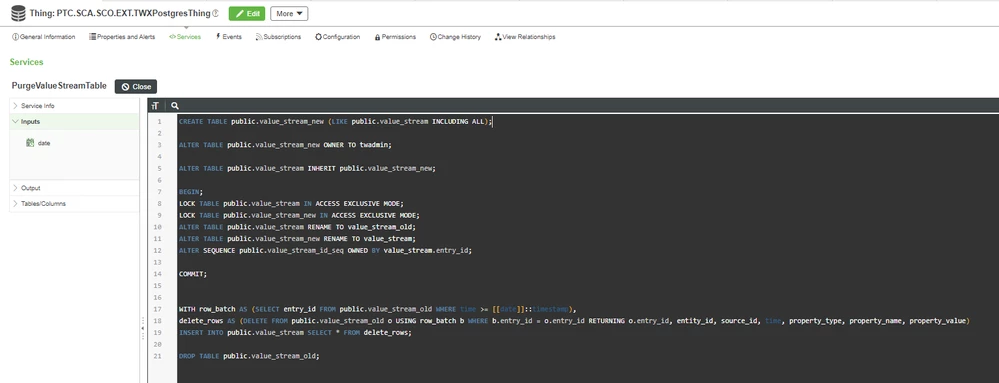This screenshot has width=999, height=383.
Task: Click the Edit button
Action: (x=247, y=13)
